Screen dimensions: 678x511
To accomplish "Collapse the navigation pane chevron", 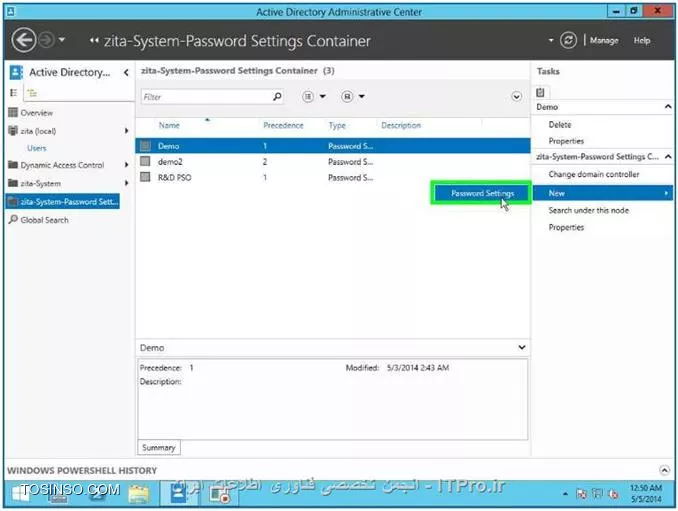I will (126, 72).
